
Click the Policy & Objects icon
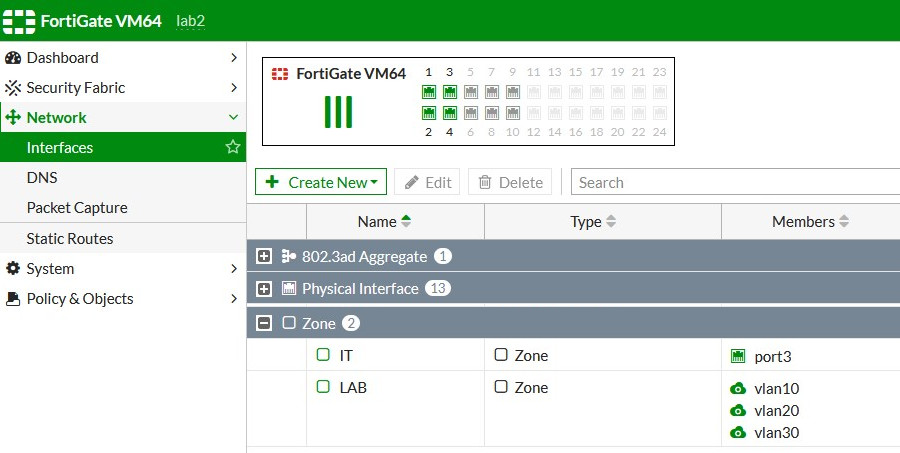point(13,299)
